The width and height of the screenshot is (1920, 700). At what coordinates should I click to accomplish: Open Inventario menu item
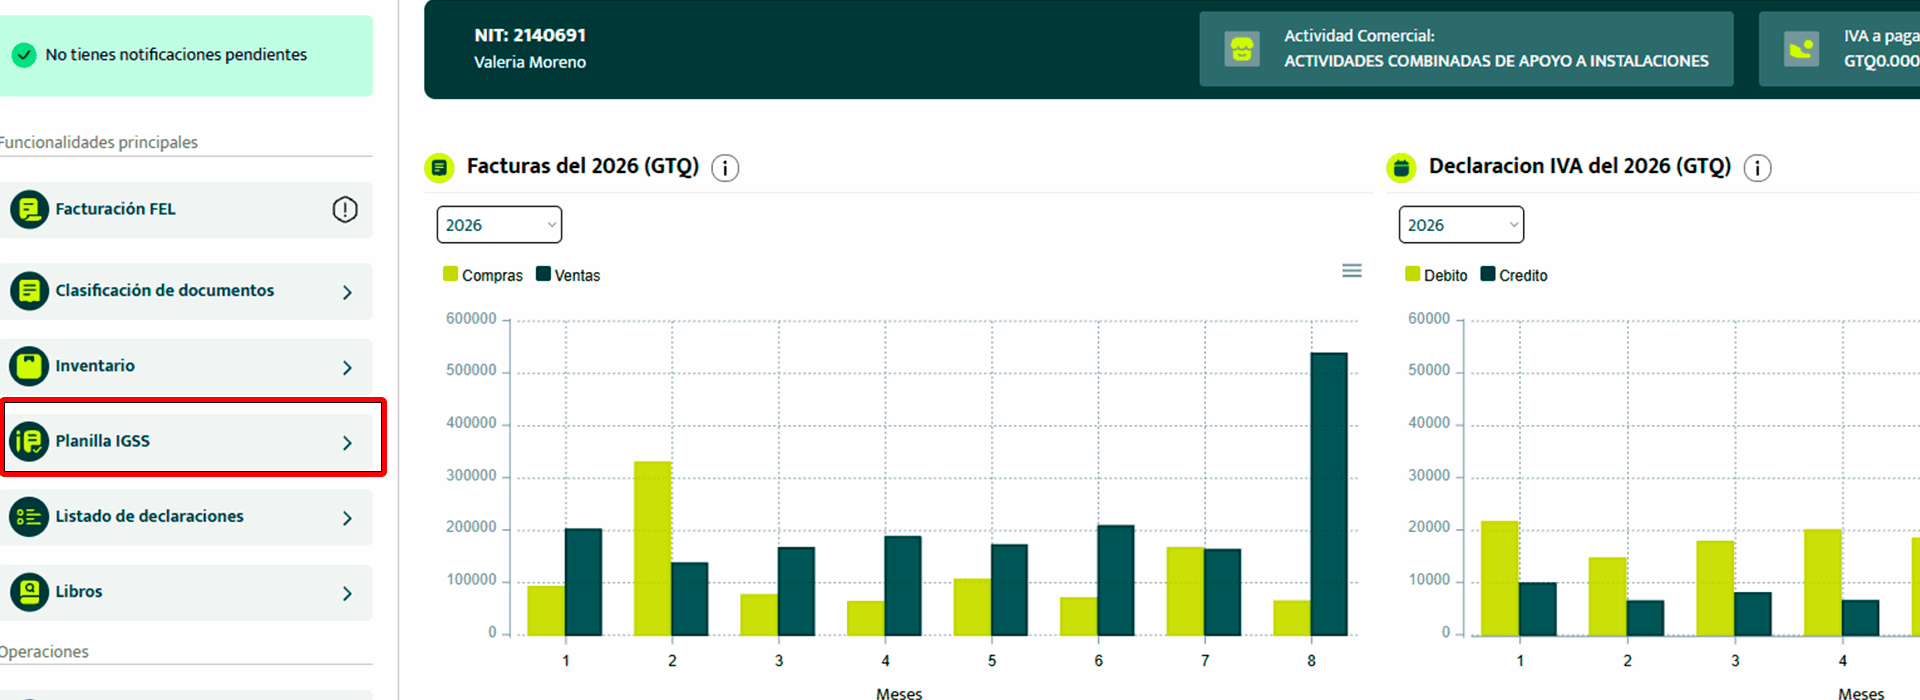click(186, 366)
